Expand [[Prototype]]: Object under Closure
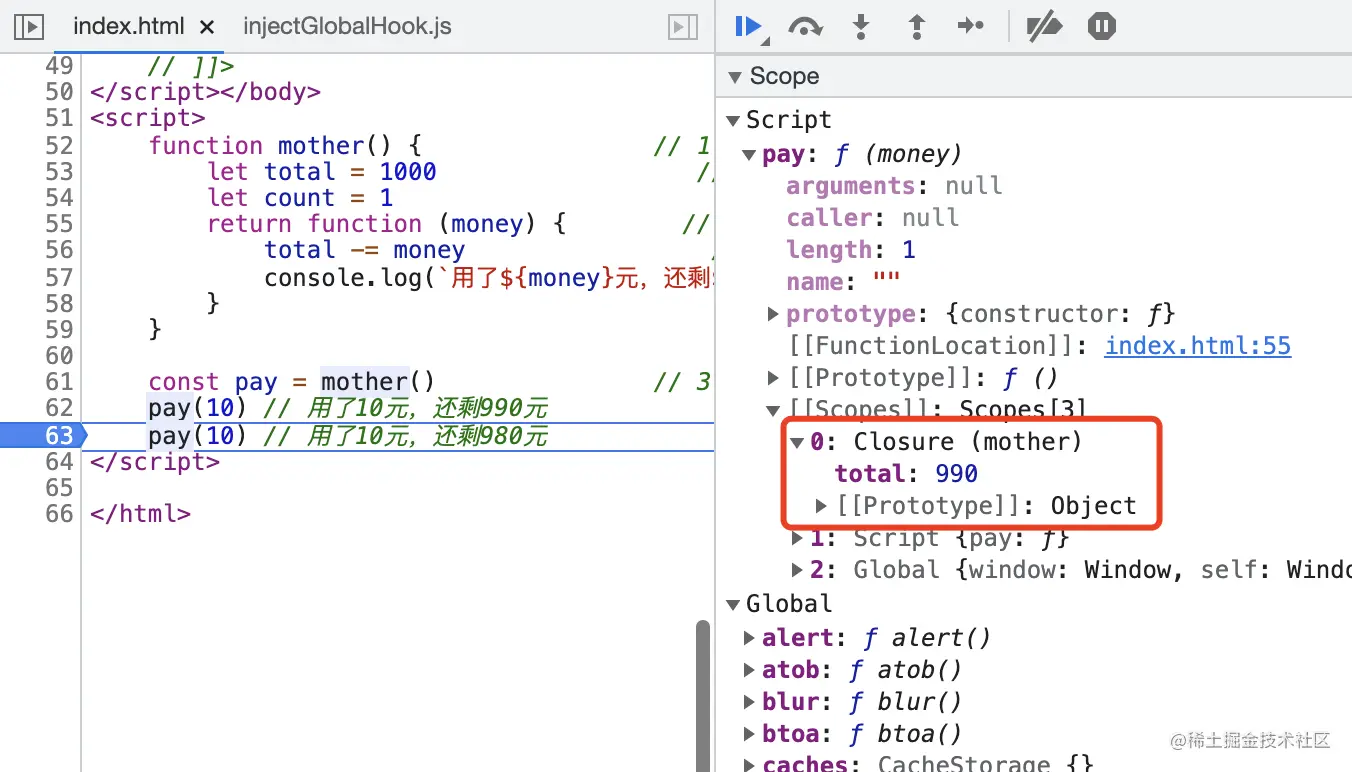 821,506
